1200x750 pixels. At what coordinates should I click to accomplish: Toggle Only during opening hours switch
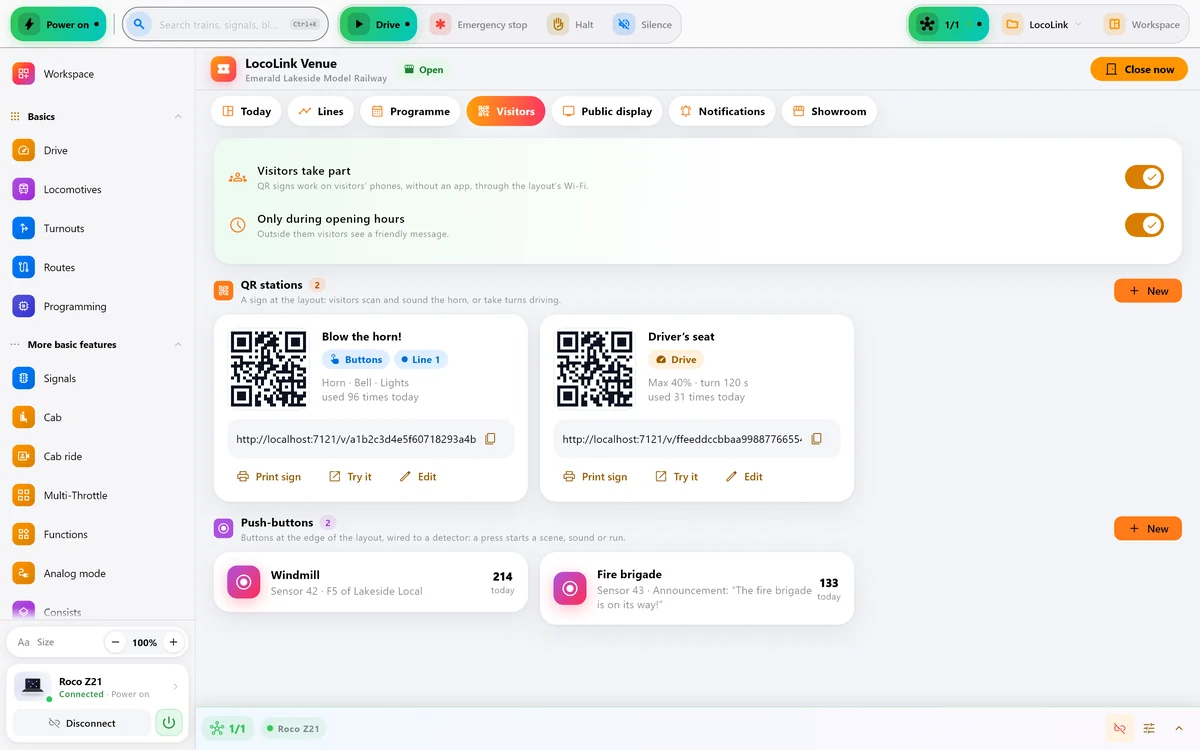[x=1144, y=225]
